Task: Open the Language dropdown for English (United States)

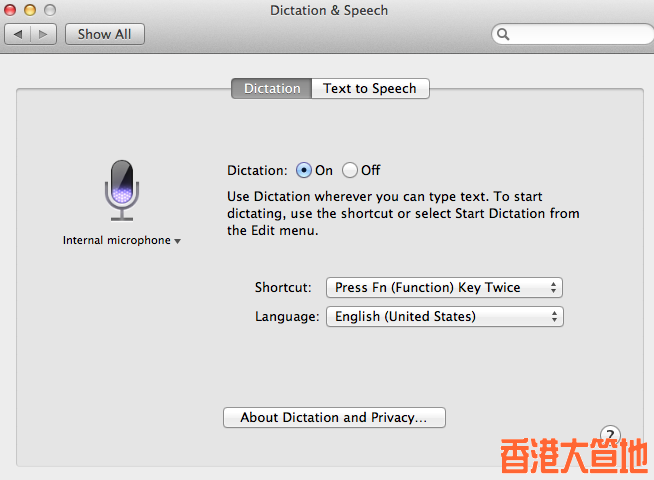Action: tap(445, 317)
